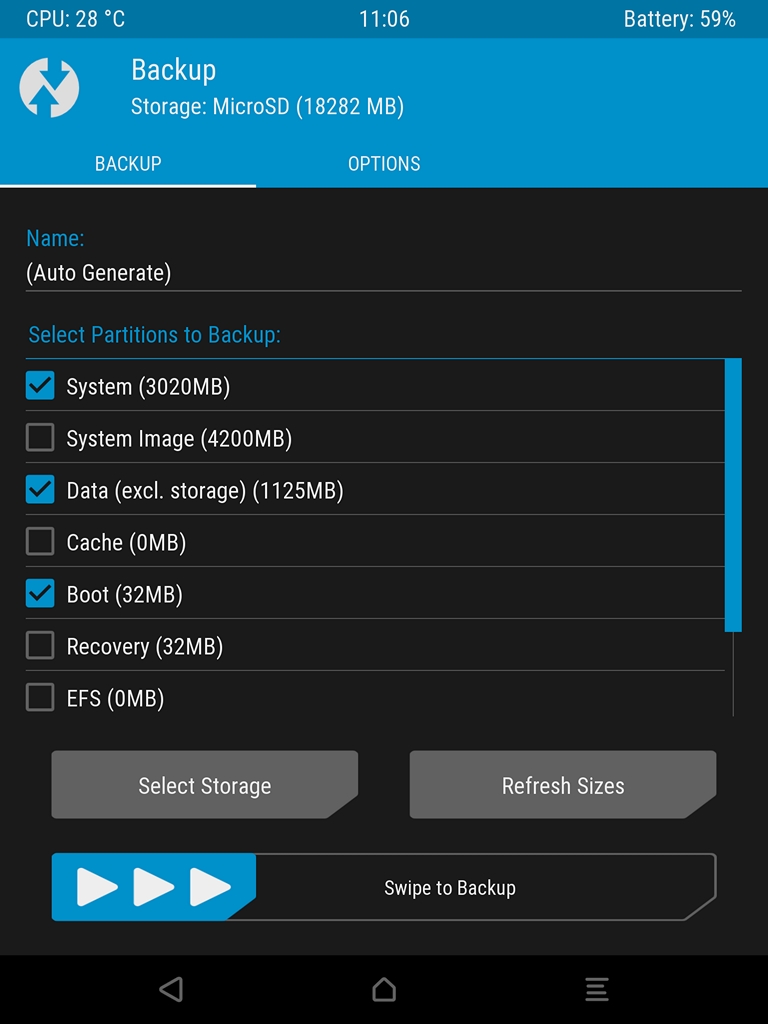Tap the Home navigation icon
Image resolution: width=768 pixels, height=1024 pixels.
[x=384, y=989]
